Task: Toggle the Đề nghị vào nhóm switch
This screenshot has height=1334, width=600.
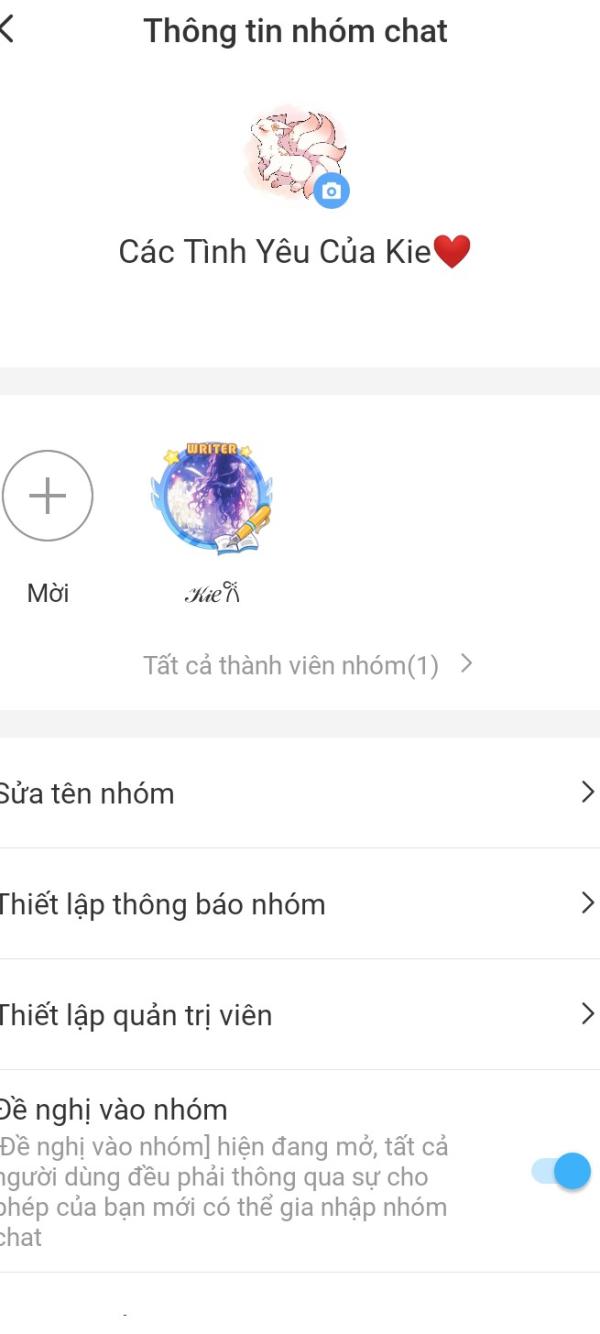Action: pyautogui.click(x=561, y=1170)
